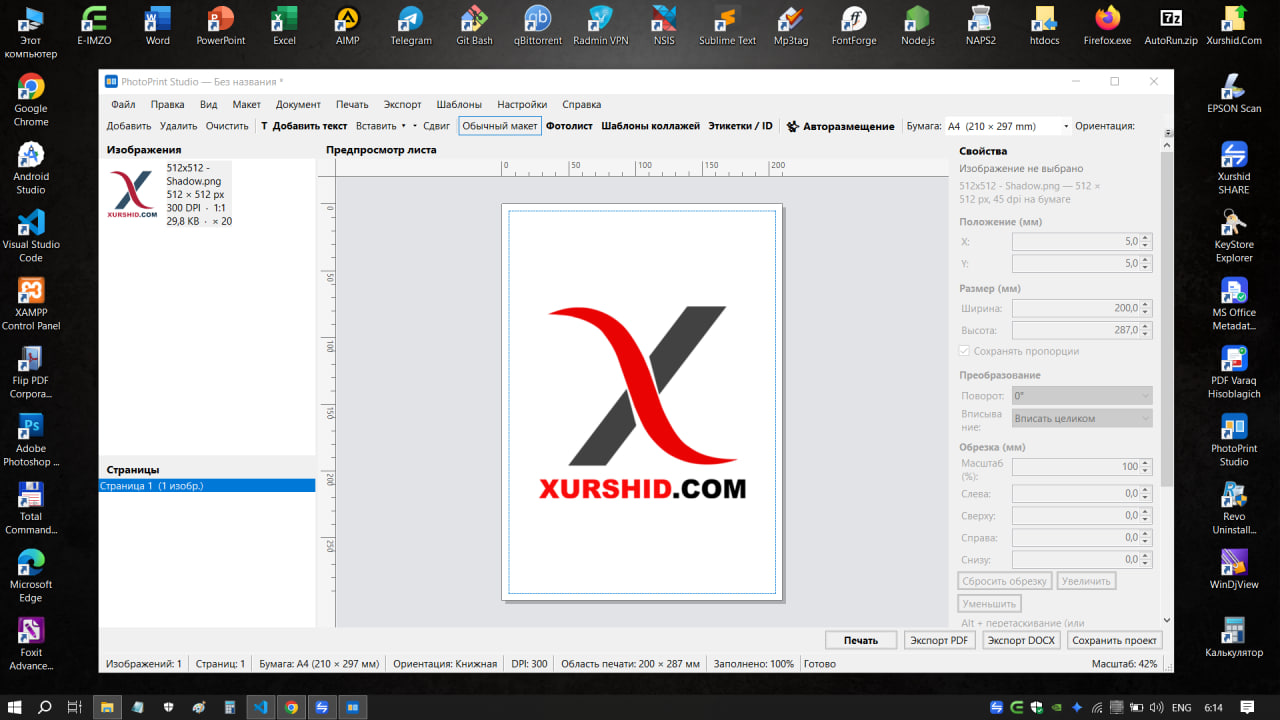Image resolution: width=1280 pixels, height=720 pixels.
Task: Click Сохранить проект button
Action: [x=1114, y=640]
